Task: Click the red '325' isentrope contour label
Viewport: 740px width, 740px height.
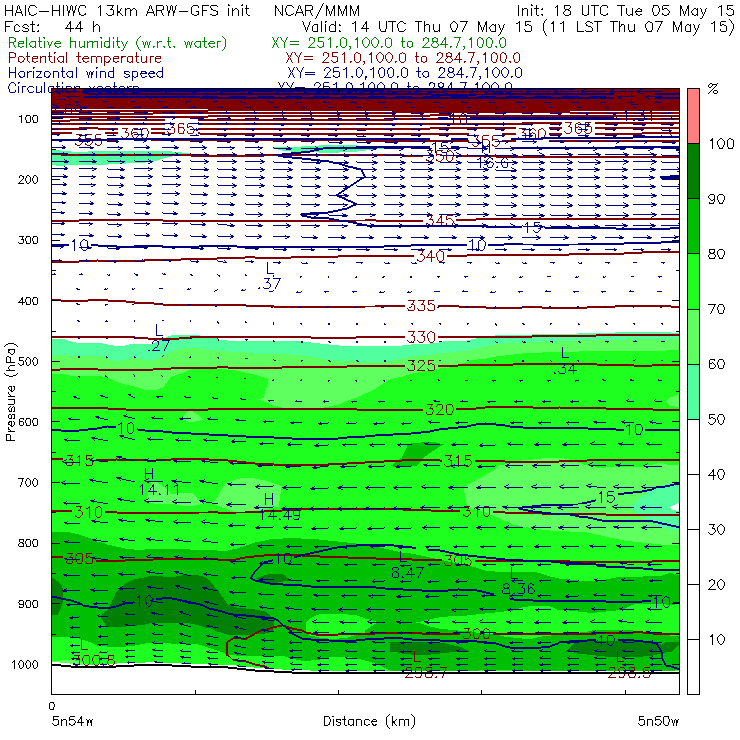Action: [421, 366]
